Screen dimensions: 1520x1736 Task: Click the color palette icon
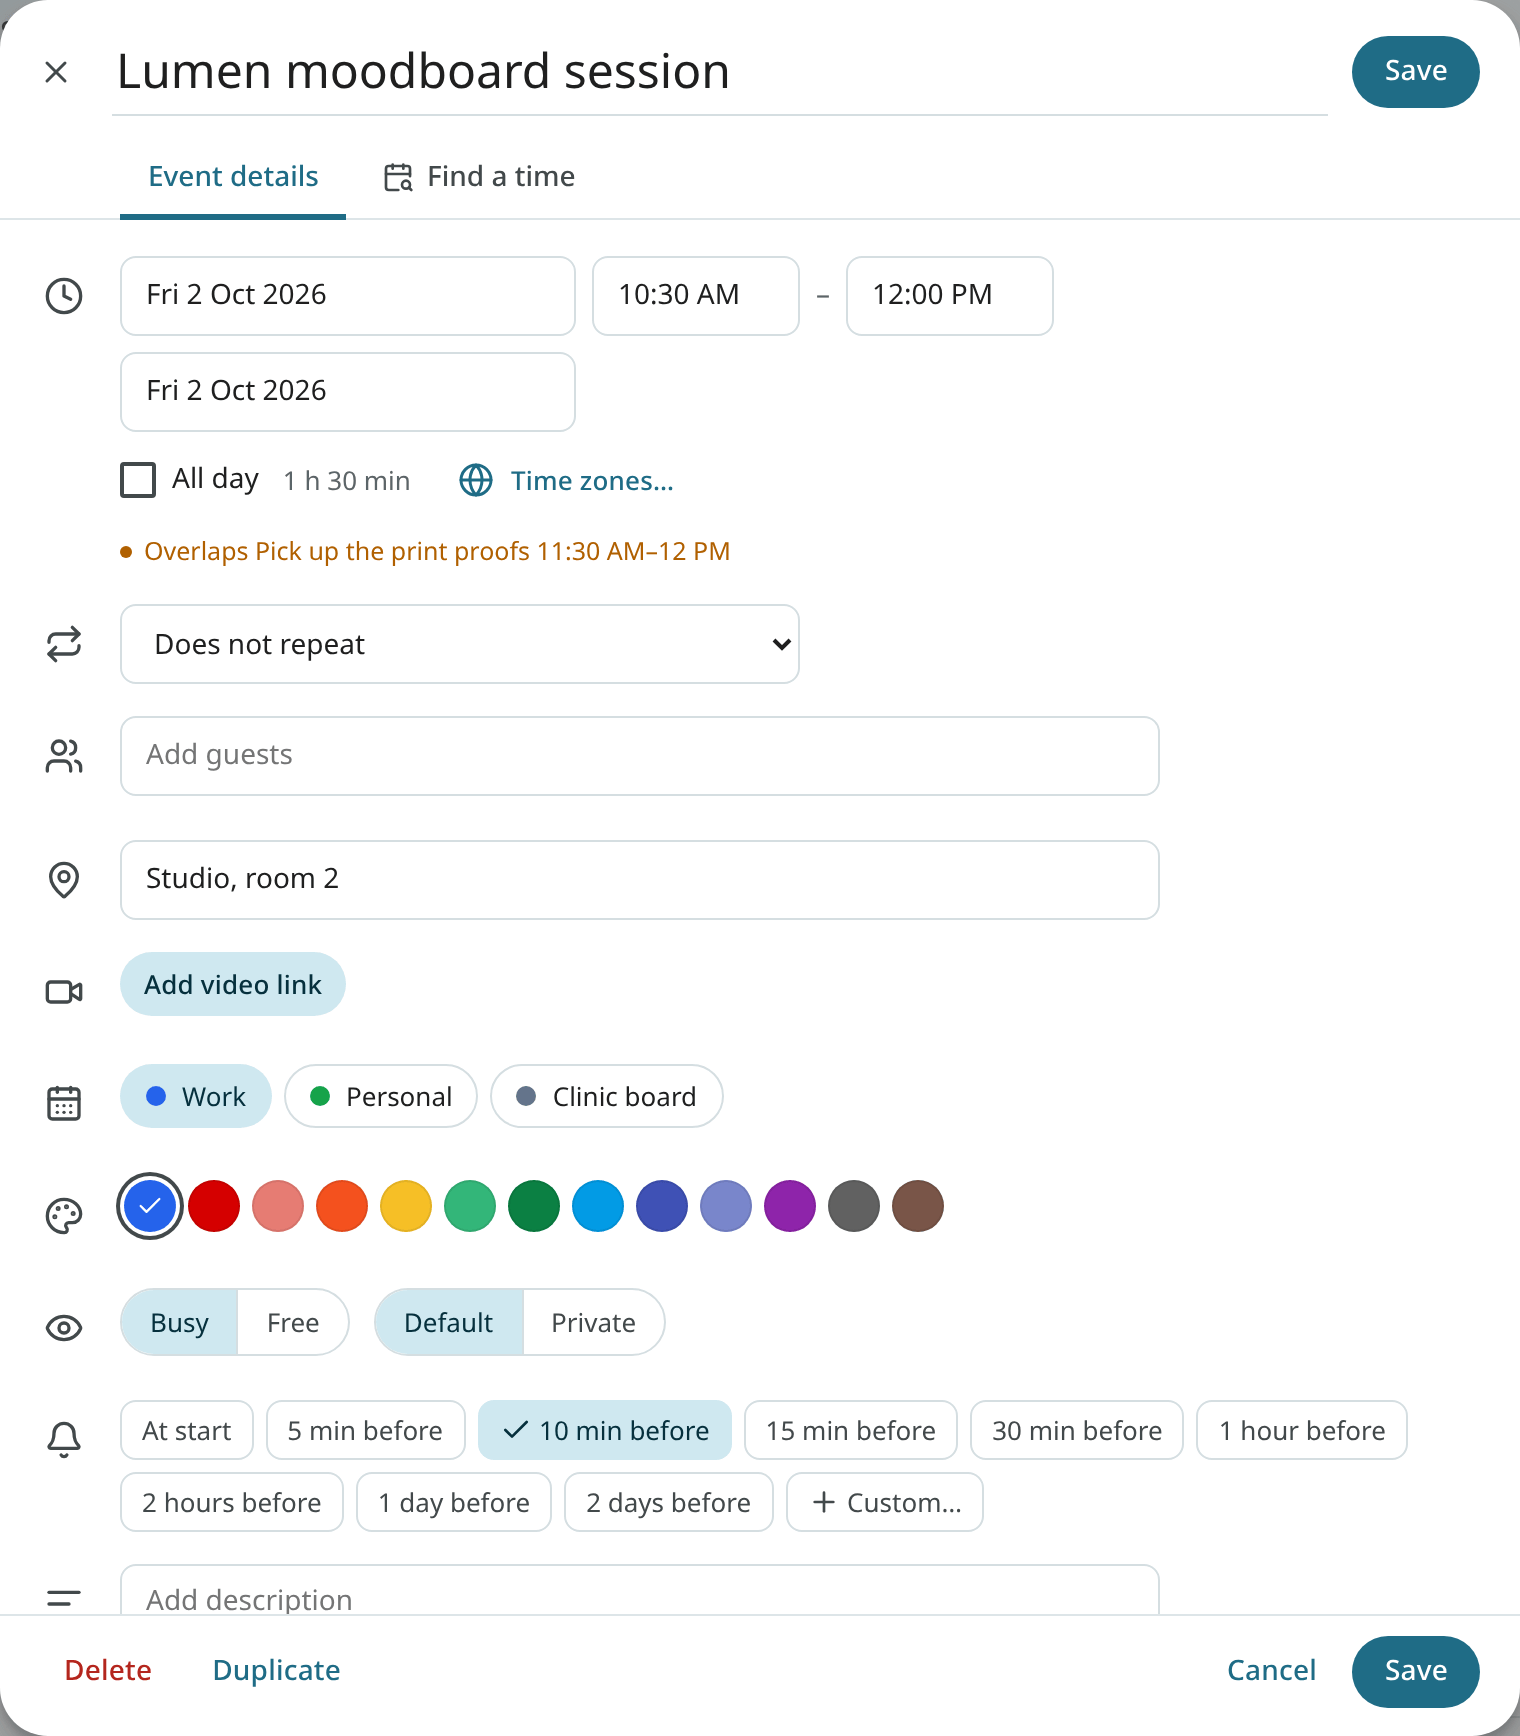click(x=64, y=1216)
